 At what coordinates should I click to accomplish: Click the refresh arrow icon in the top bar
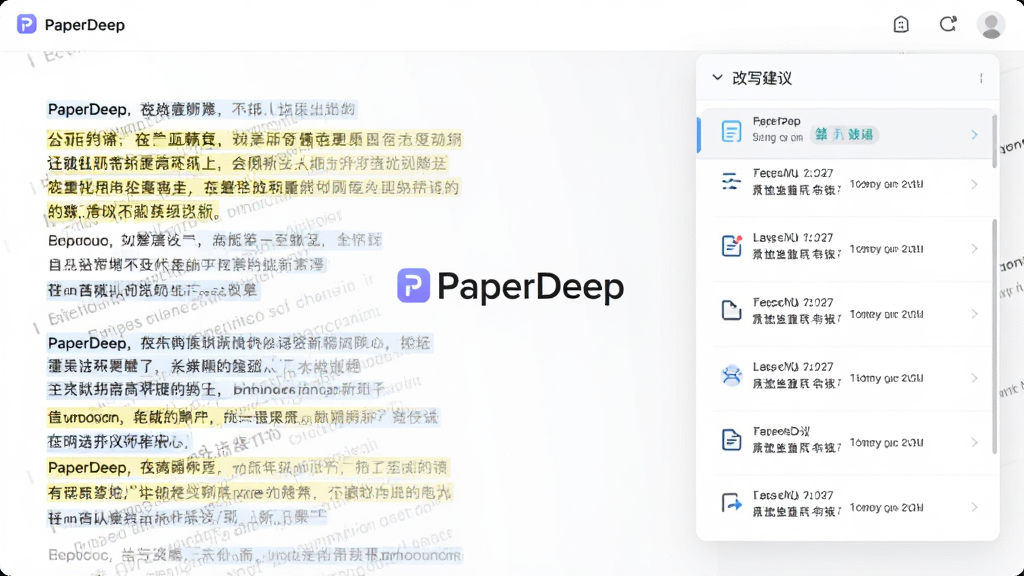(x=948, y=25)
